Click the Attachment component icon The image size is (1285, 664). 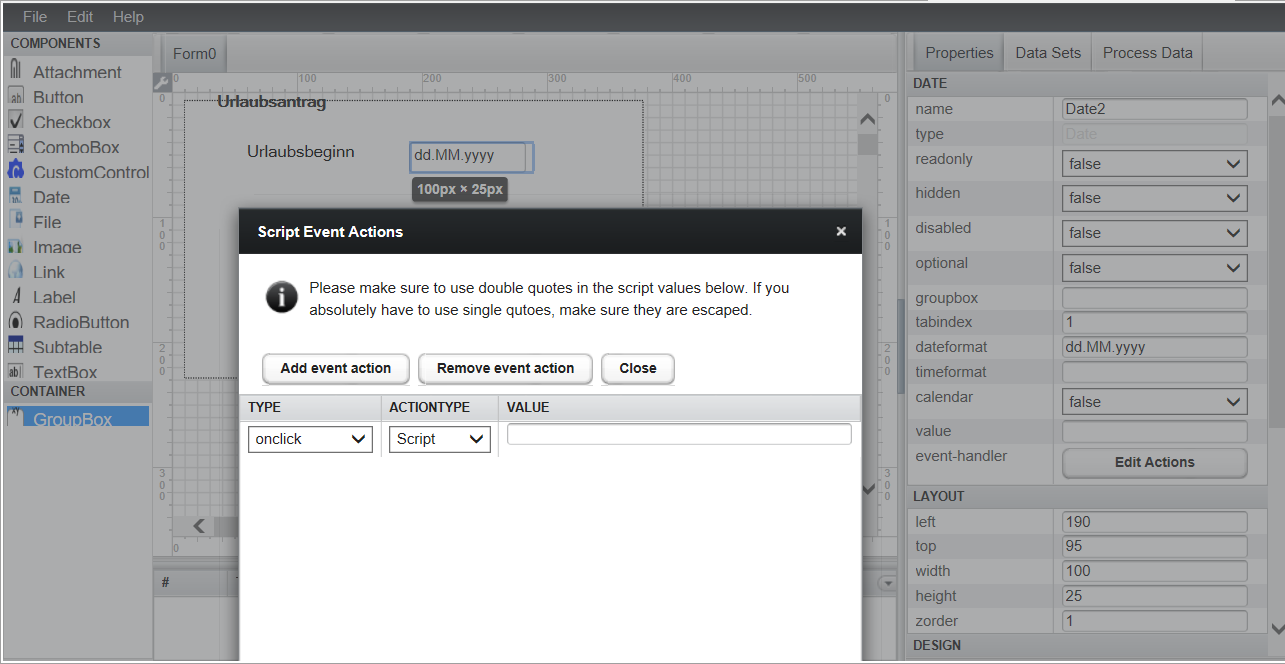pos(16,71)
